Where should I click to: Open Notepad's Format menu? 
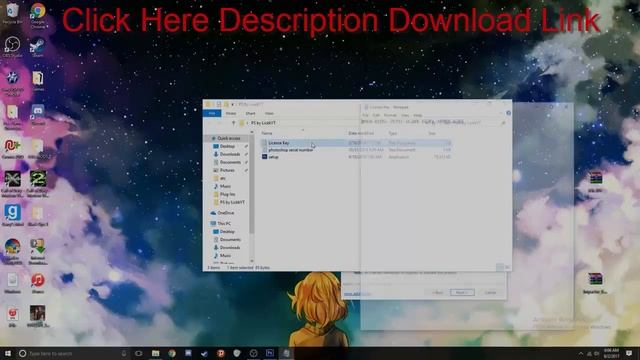[x=390, y=115]
